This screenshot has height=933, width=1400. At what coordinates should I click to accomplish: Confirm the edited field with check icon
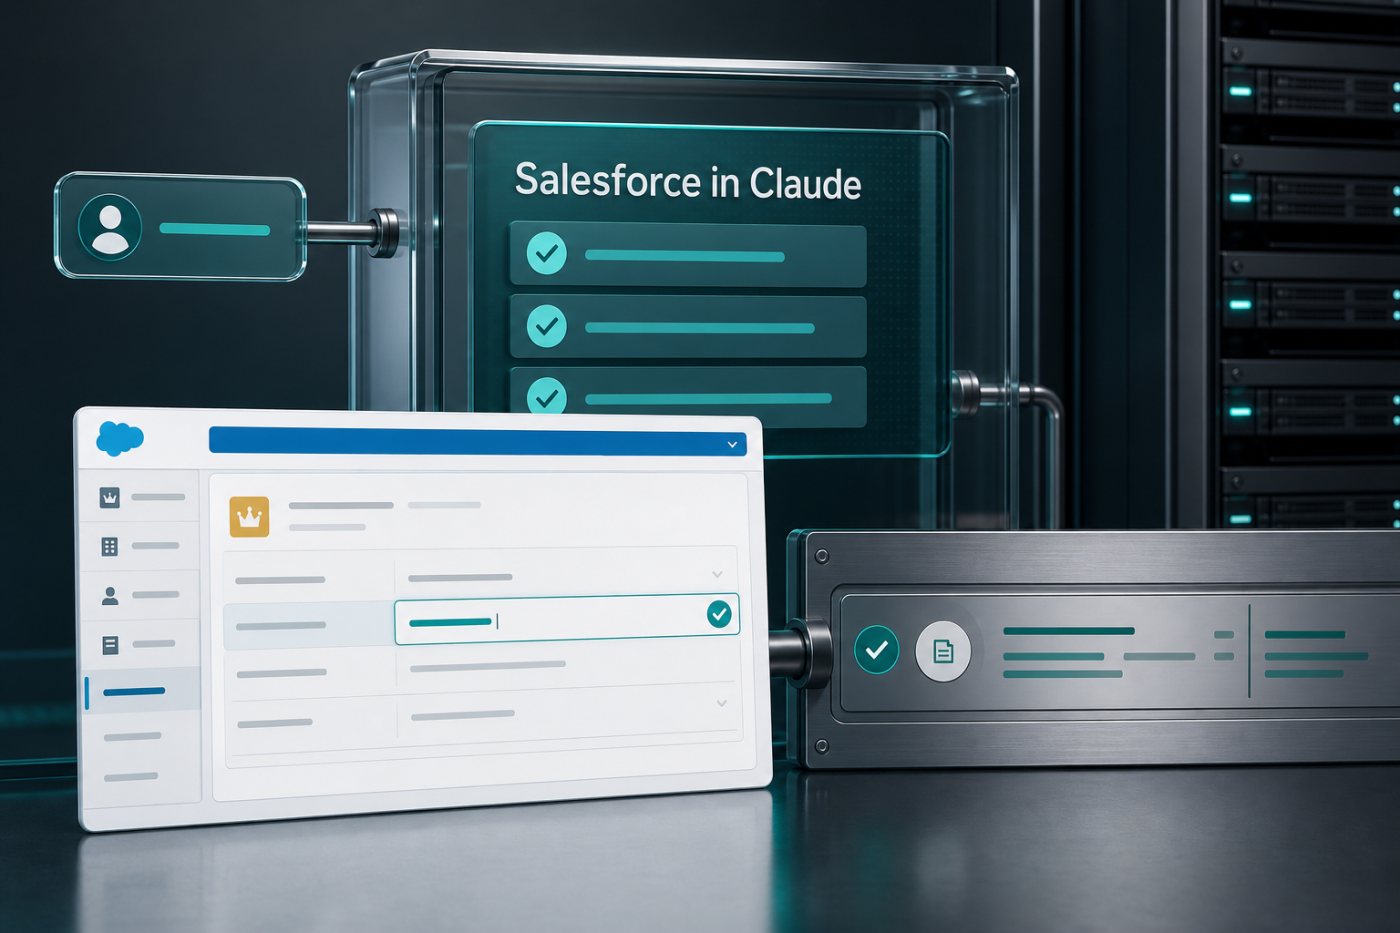[x=718, y=614]
